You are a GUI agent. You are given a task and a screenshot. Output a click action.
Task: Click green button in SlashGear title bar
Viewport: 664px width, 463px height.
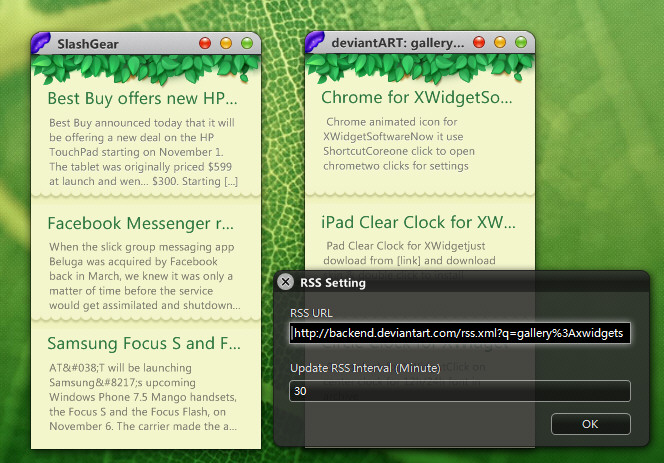coord(247,43)
